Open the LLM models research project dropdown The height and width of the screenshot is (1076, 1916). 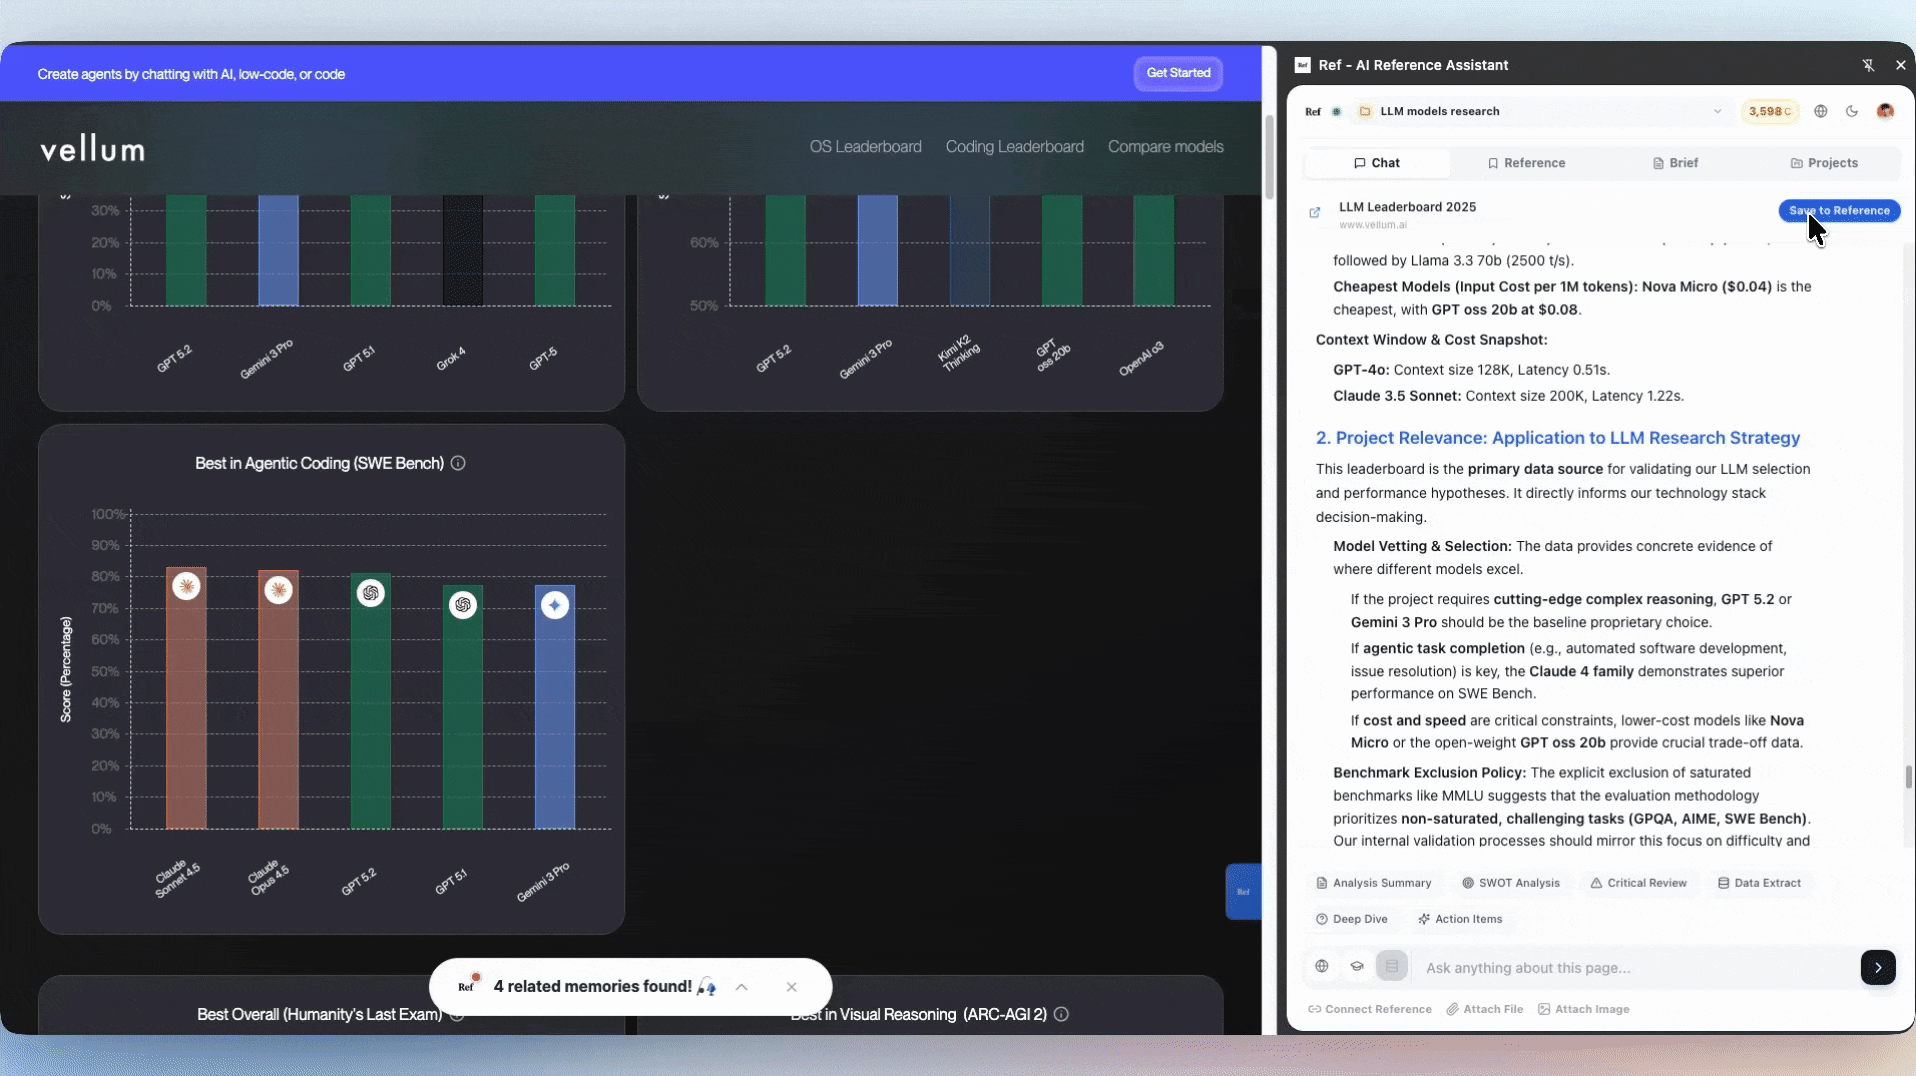click(x=1717, y=111)
